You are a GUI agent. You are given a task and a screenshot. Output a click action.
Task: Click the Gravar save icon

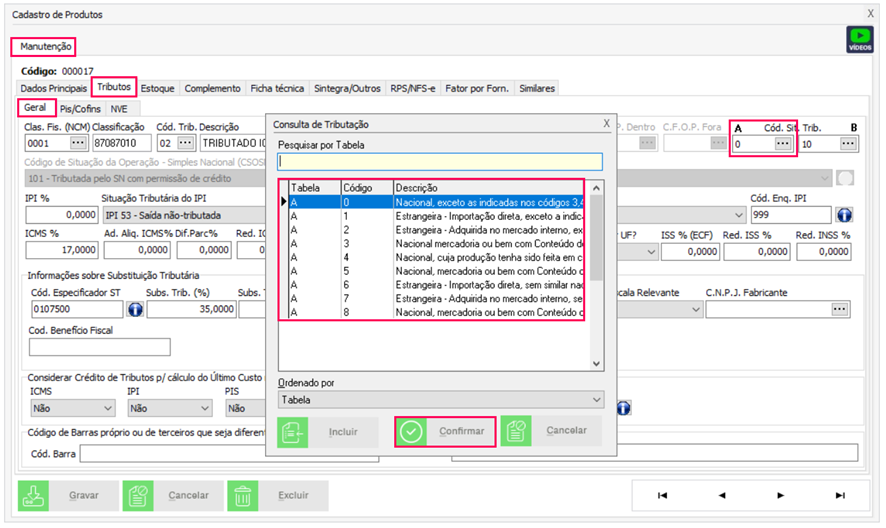(x=37, y=495)
